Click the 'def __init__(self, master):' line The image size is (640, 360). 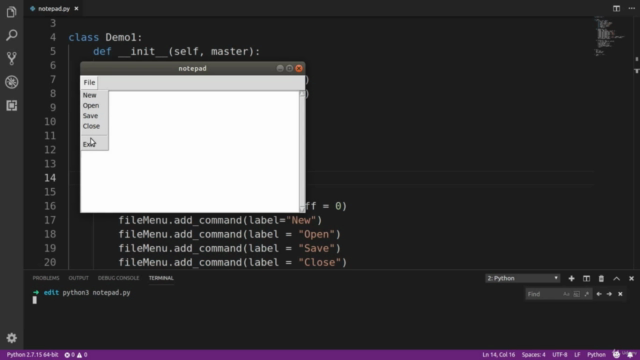pyautogui.click(x=176, y=51)
